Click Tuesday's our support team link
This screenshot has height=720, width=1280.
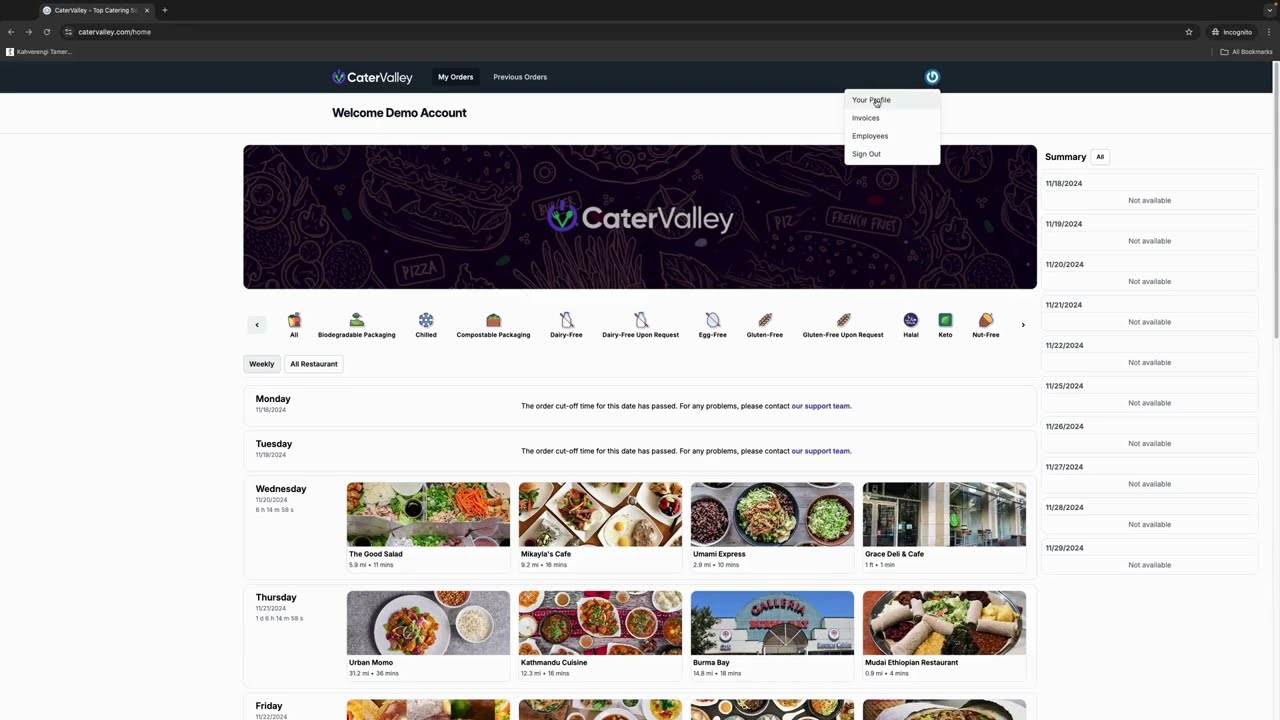(x=821, y=451)
